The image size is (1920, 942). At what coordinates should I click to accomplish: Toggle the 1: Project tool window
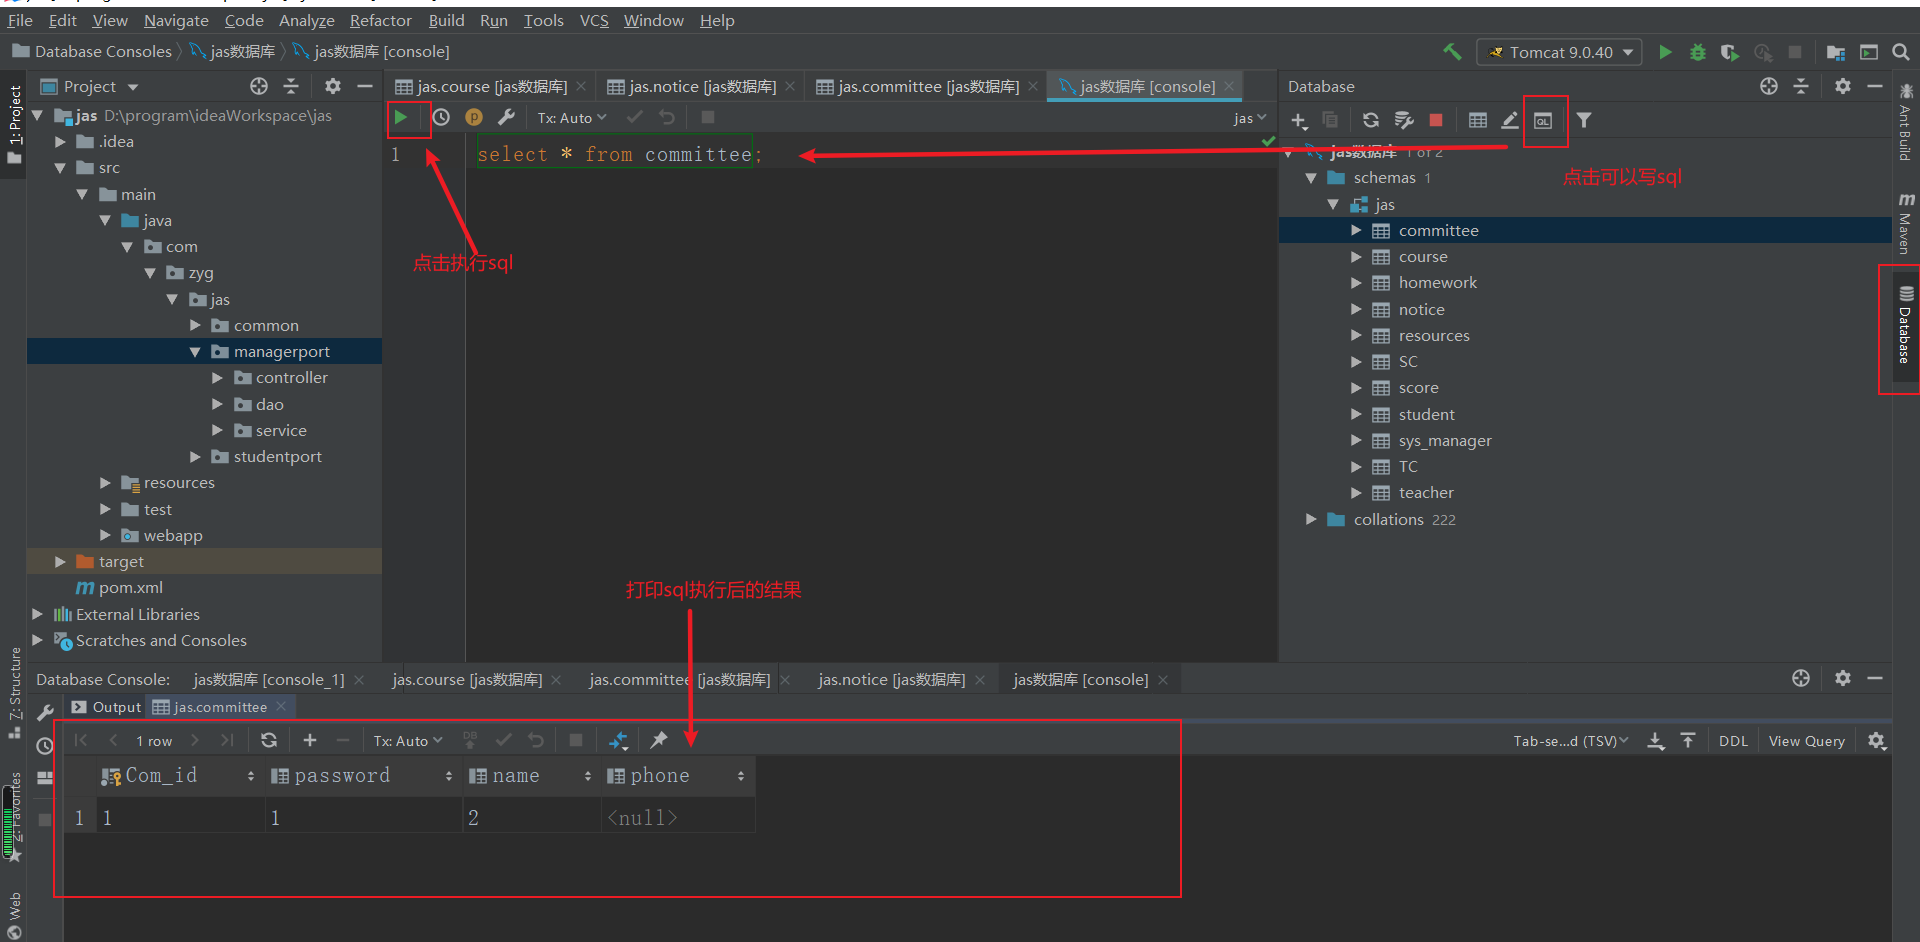(x=14, y=125)
